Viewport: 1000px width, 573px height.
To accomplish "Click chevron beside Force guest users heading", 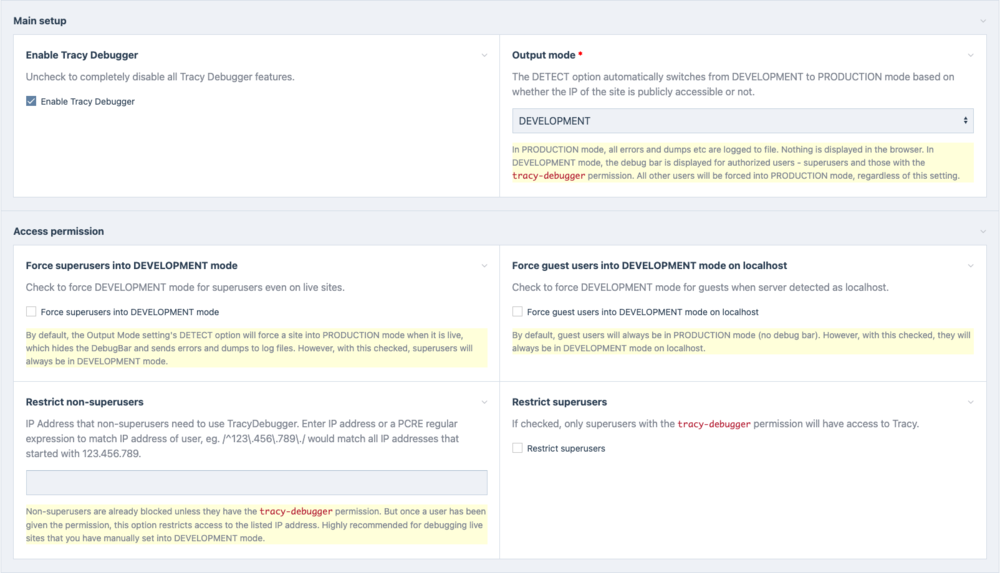I will pyautogui.click(x=970, y=265).
